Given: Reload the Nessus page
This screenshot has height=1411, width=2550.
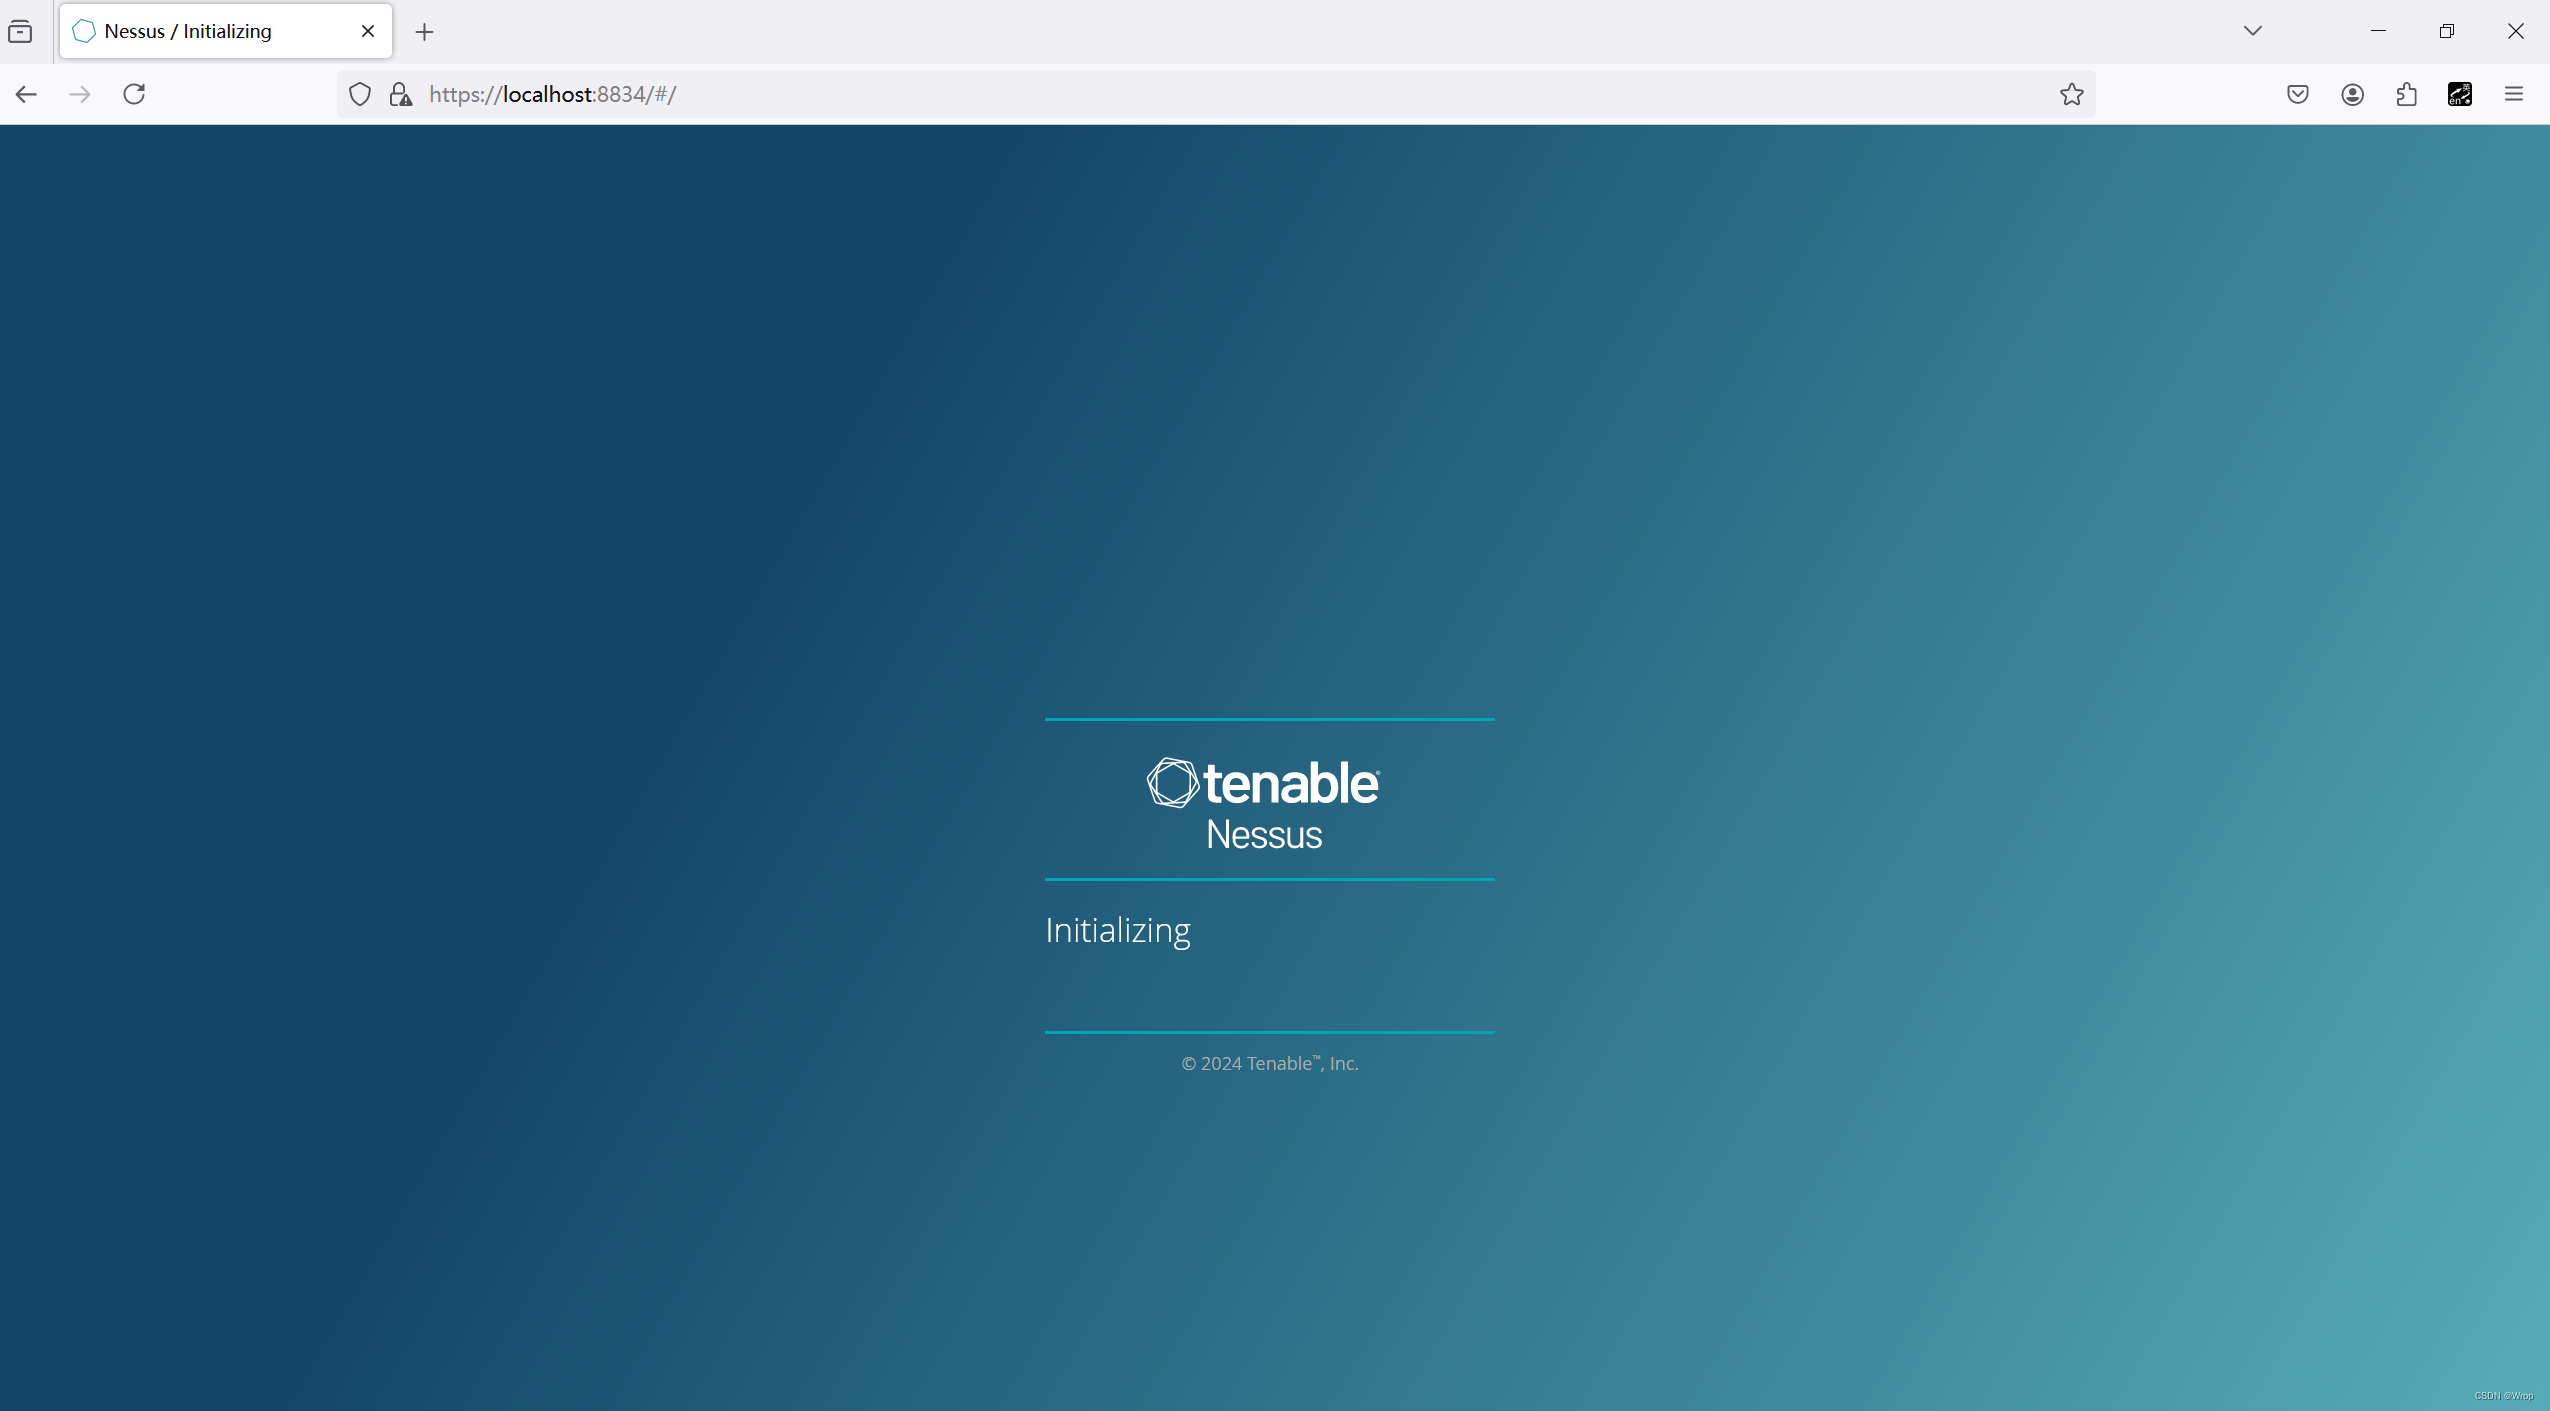Looking at the screenshot, I should point(134,94).
